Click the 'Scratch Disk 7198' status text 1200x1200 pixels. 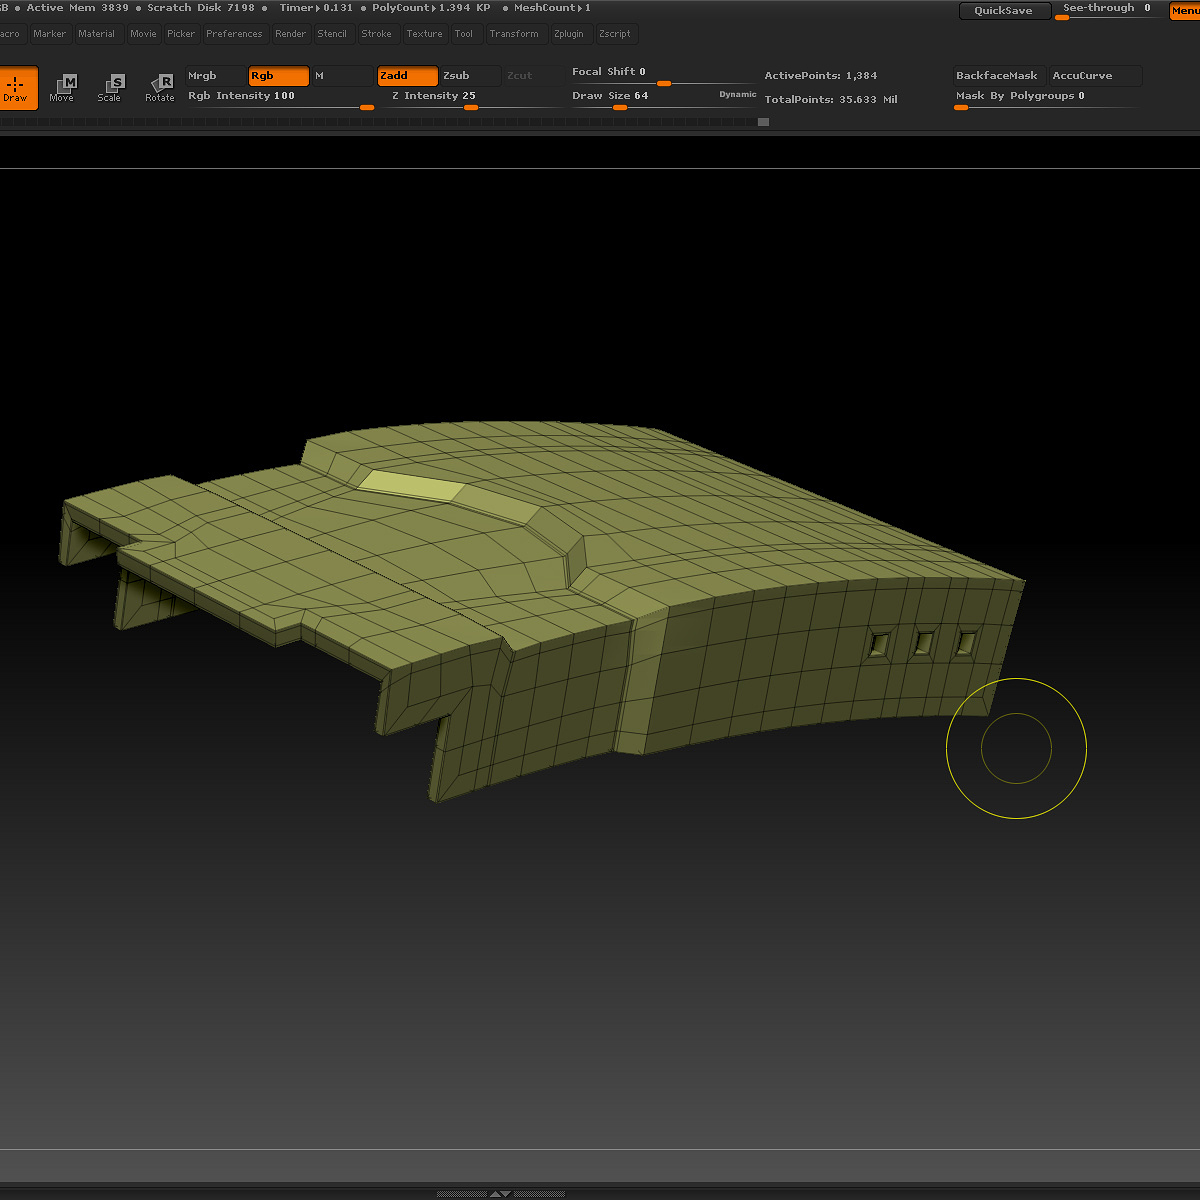201,8
